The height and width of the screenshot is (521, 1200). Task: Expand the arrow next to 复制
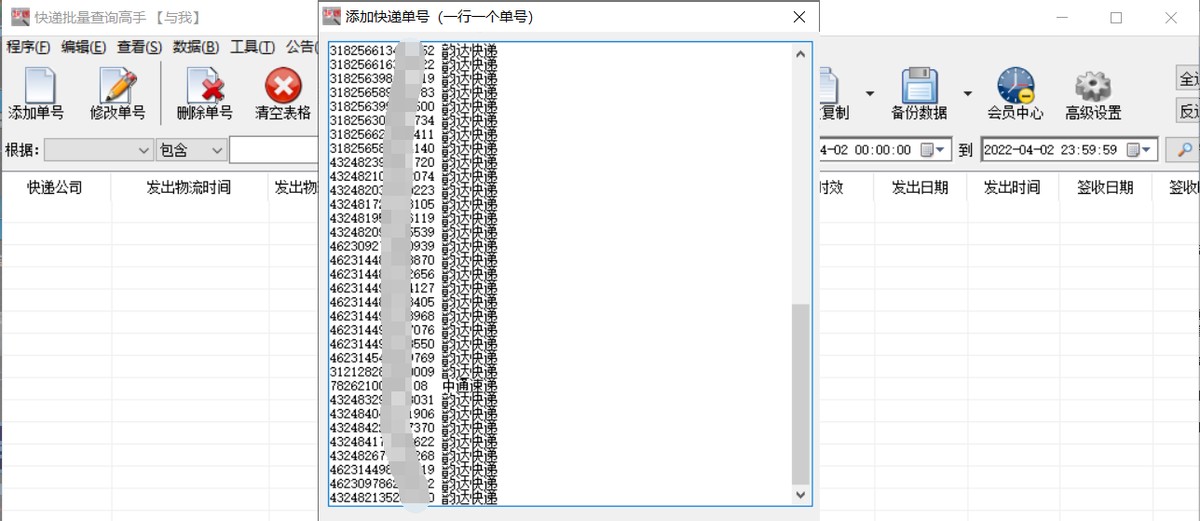869,94
